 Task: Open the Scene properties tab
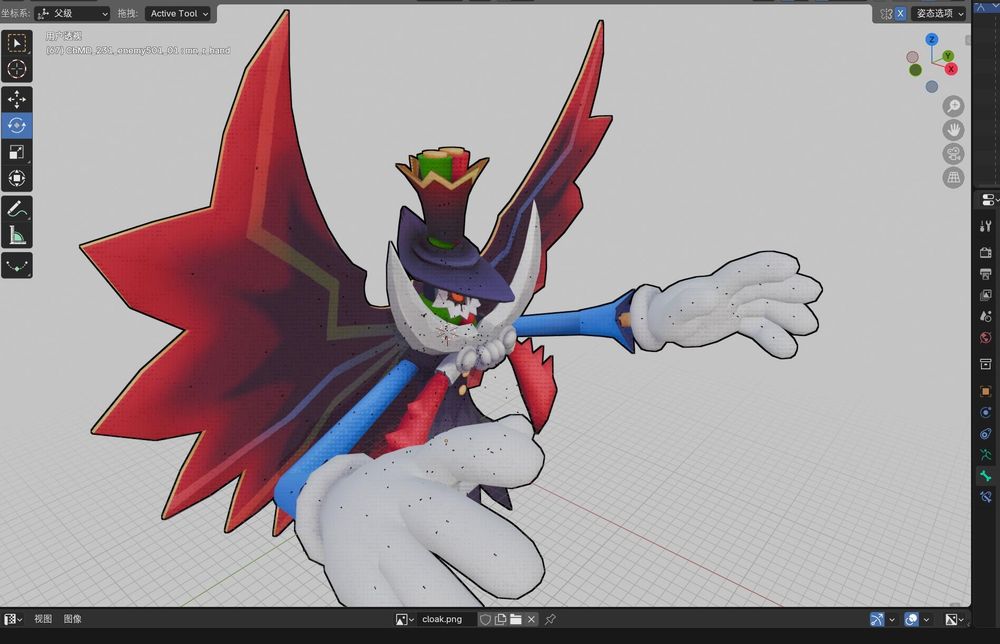click(985, 316)
